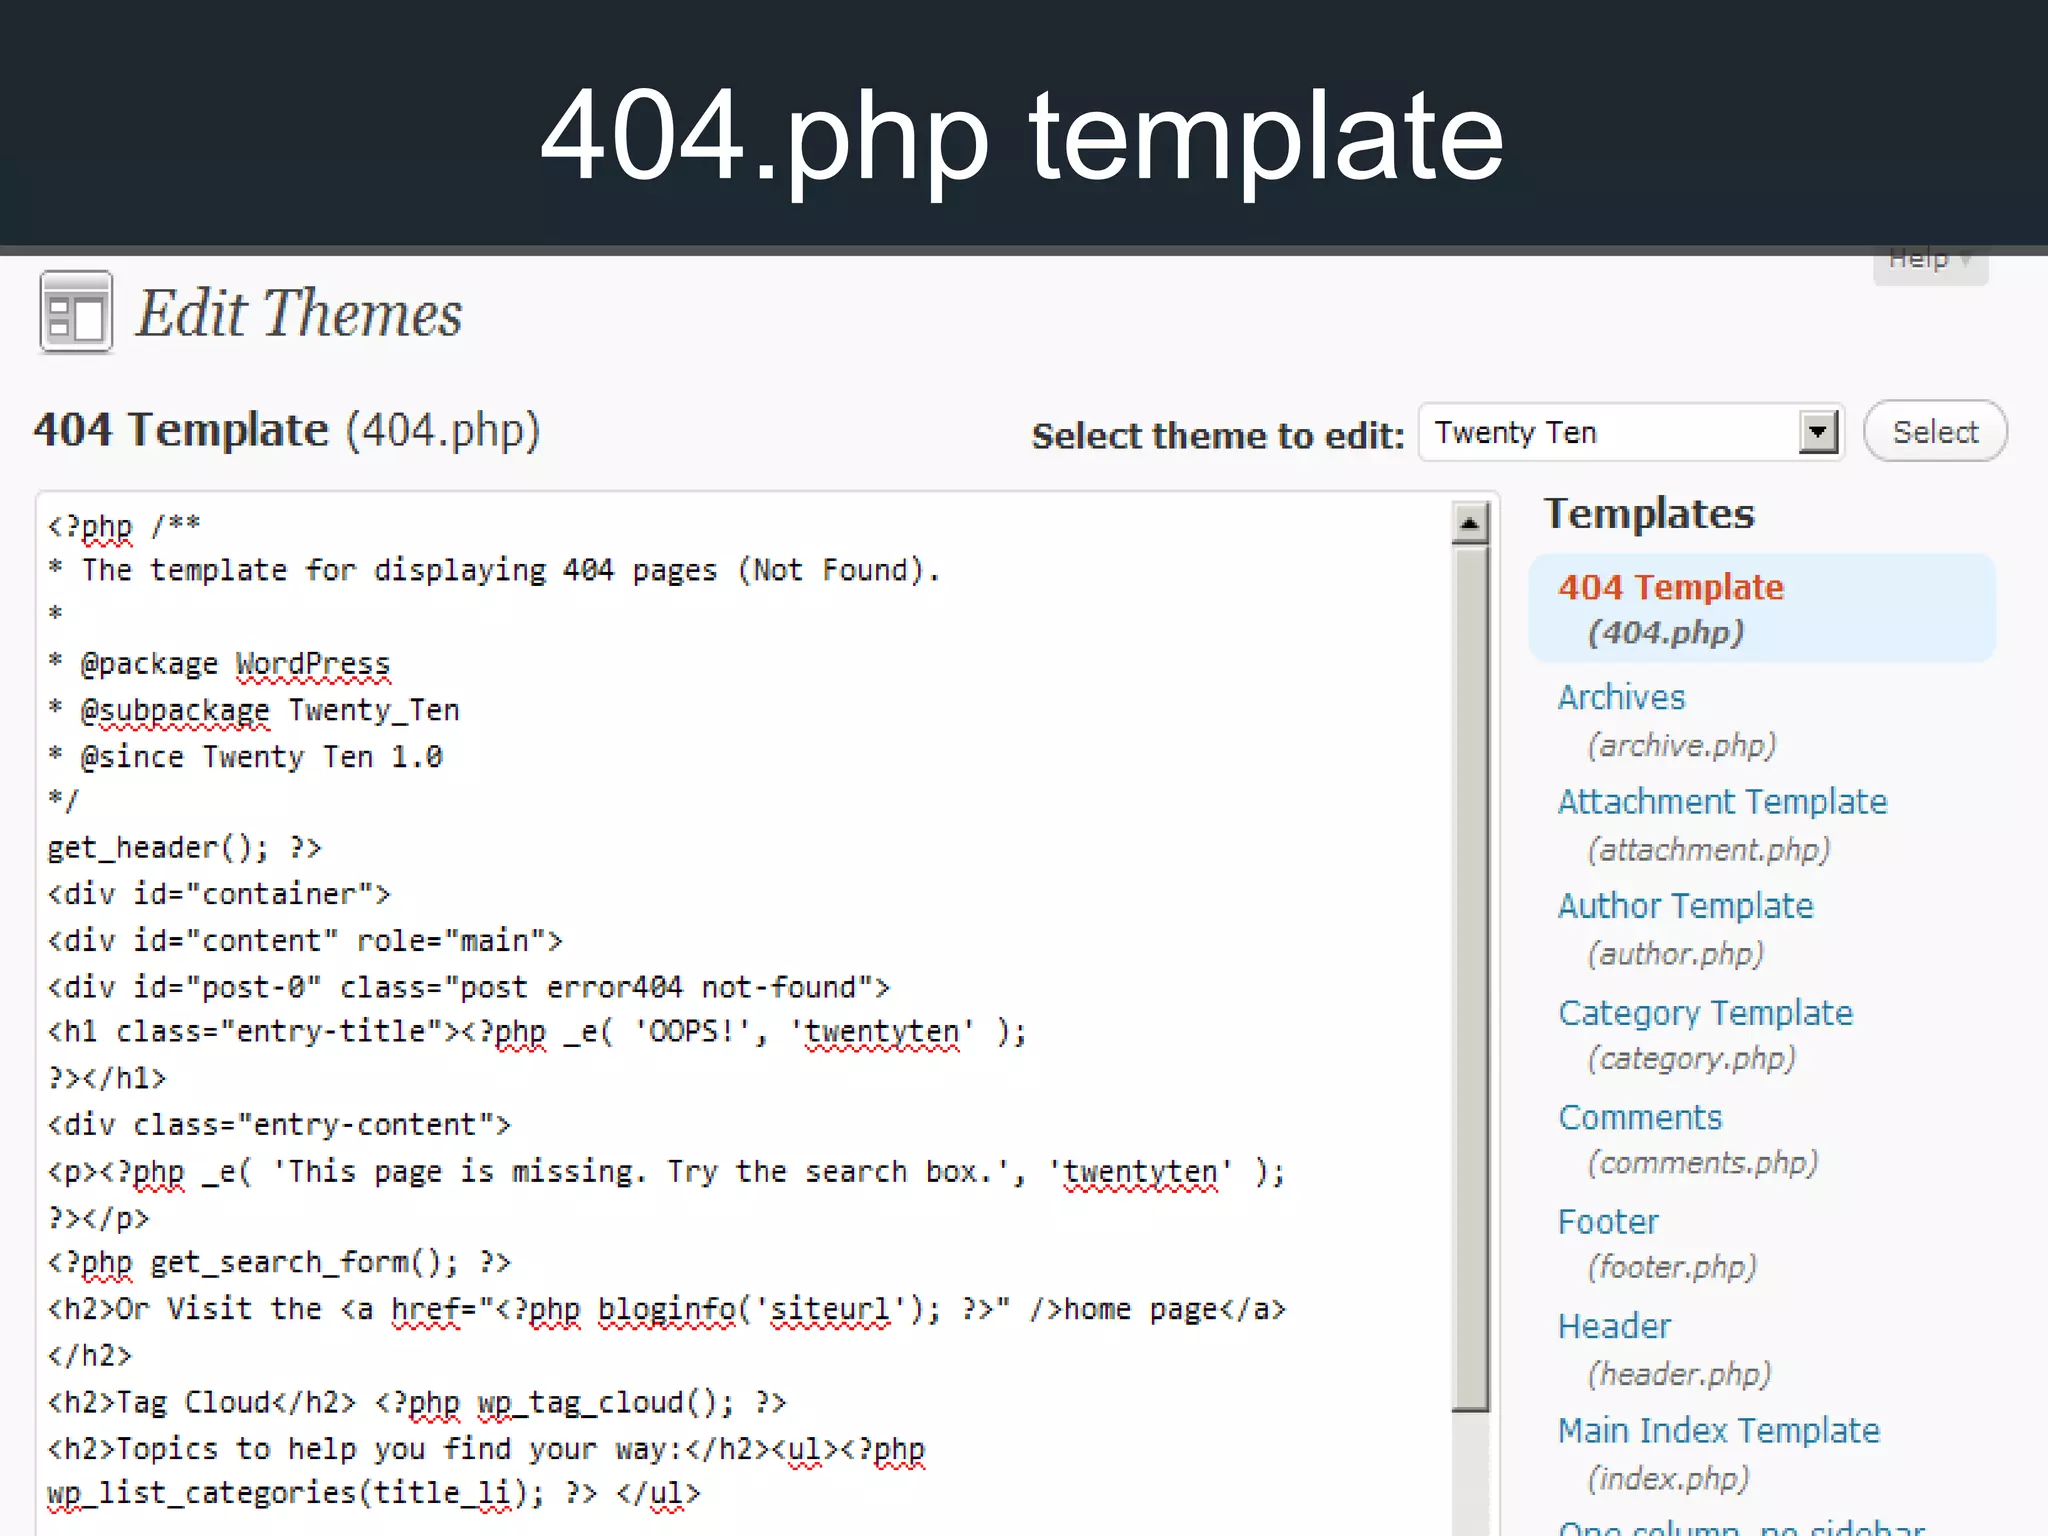Click the '<?php get_search_form(); ?>' line
Viewport: 2048px width, 1536px height.
point(279,1263)
